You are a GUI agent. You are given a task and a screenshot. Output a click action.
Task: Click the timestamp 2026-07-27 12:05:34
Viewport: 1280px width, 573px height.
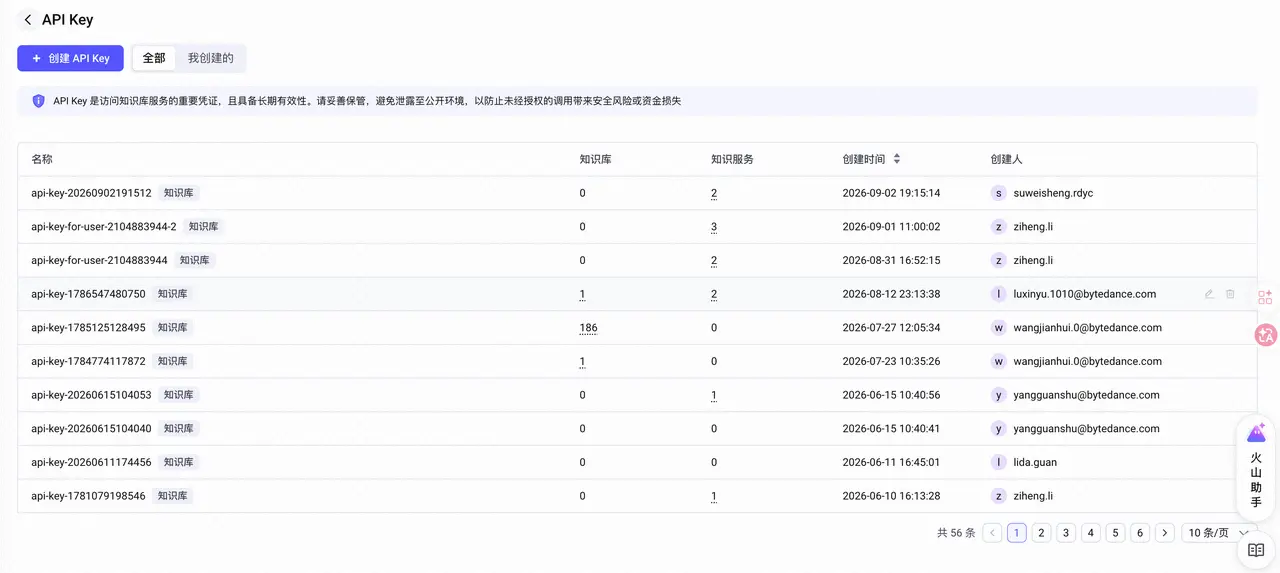891,328
